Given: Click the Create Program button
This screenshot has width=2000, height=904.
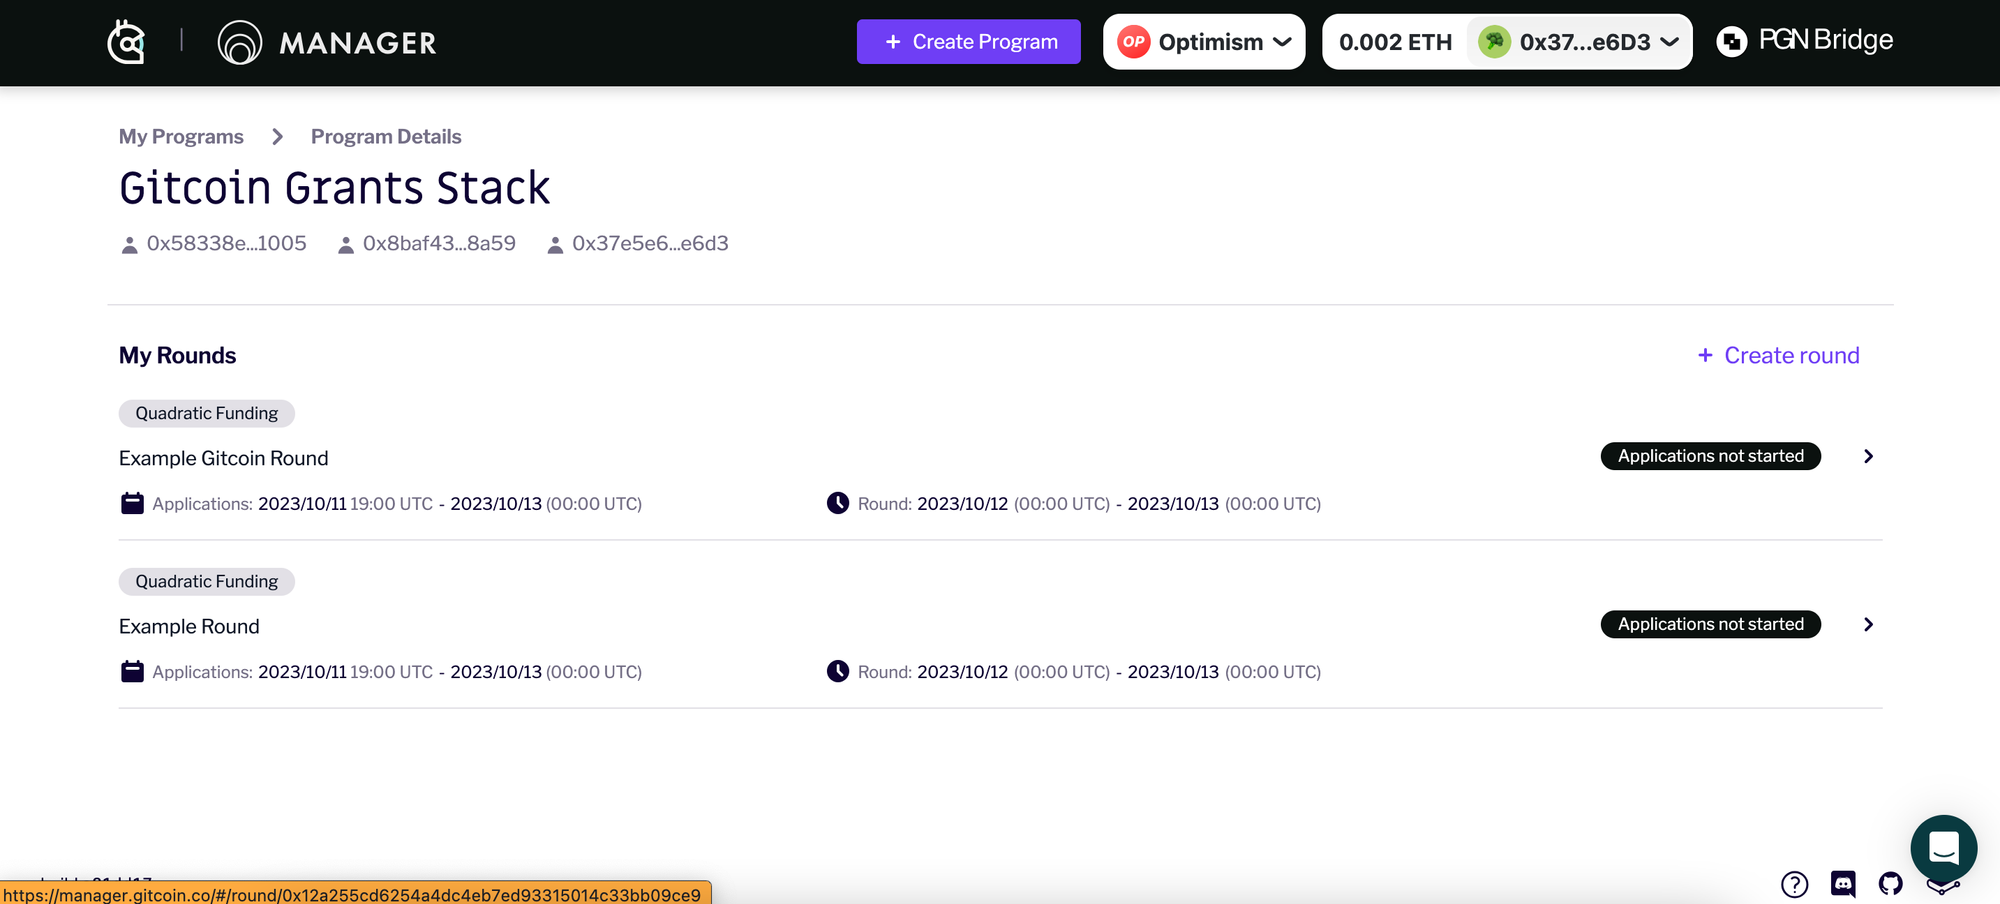Looking at the screenshot, I should 968,42.
